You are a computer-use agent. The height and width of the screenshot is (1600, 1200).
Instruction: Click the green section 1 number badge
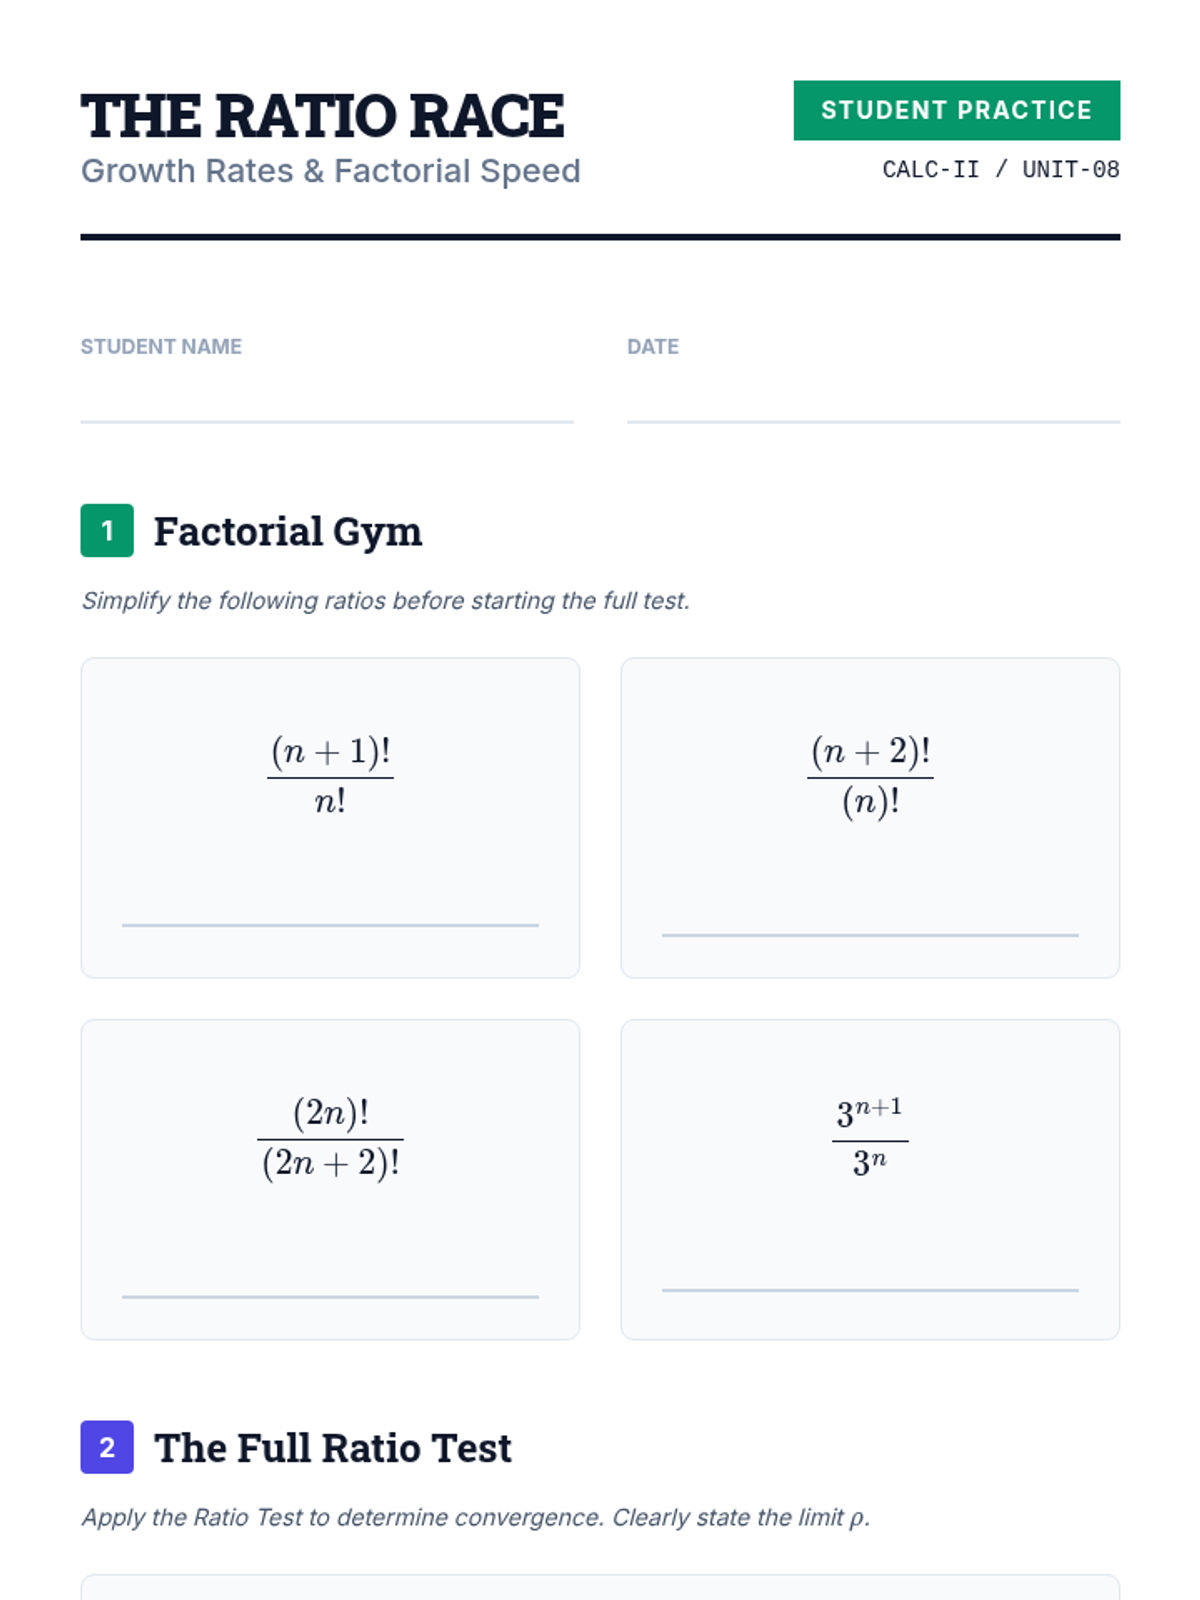107,530
